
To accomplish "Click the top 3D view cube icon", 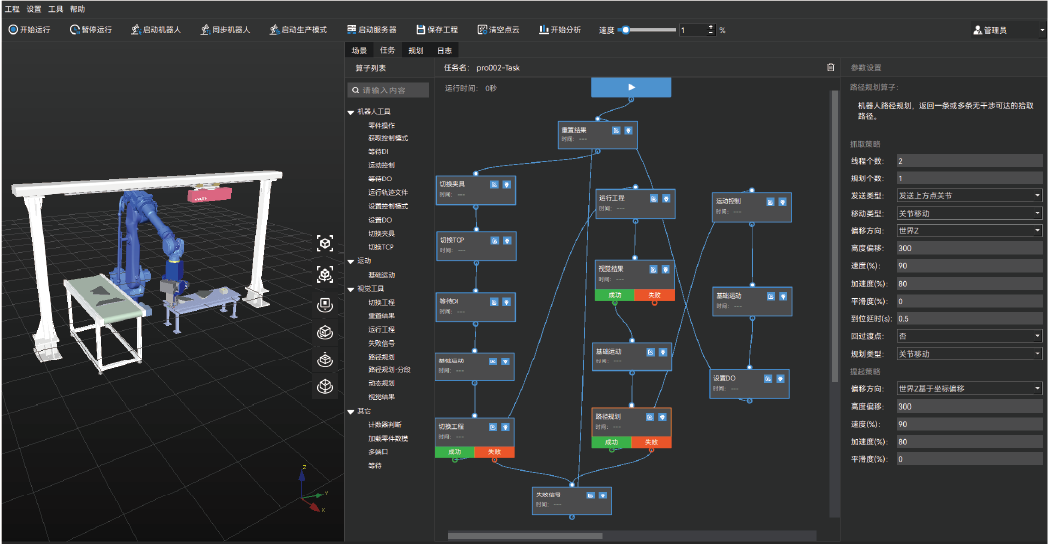I will pyautogui.click(x=325, y=243).
